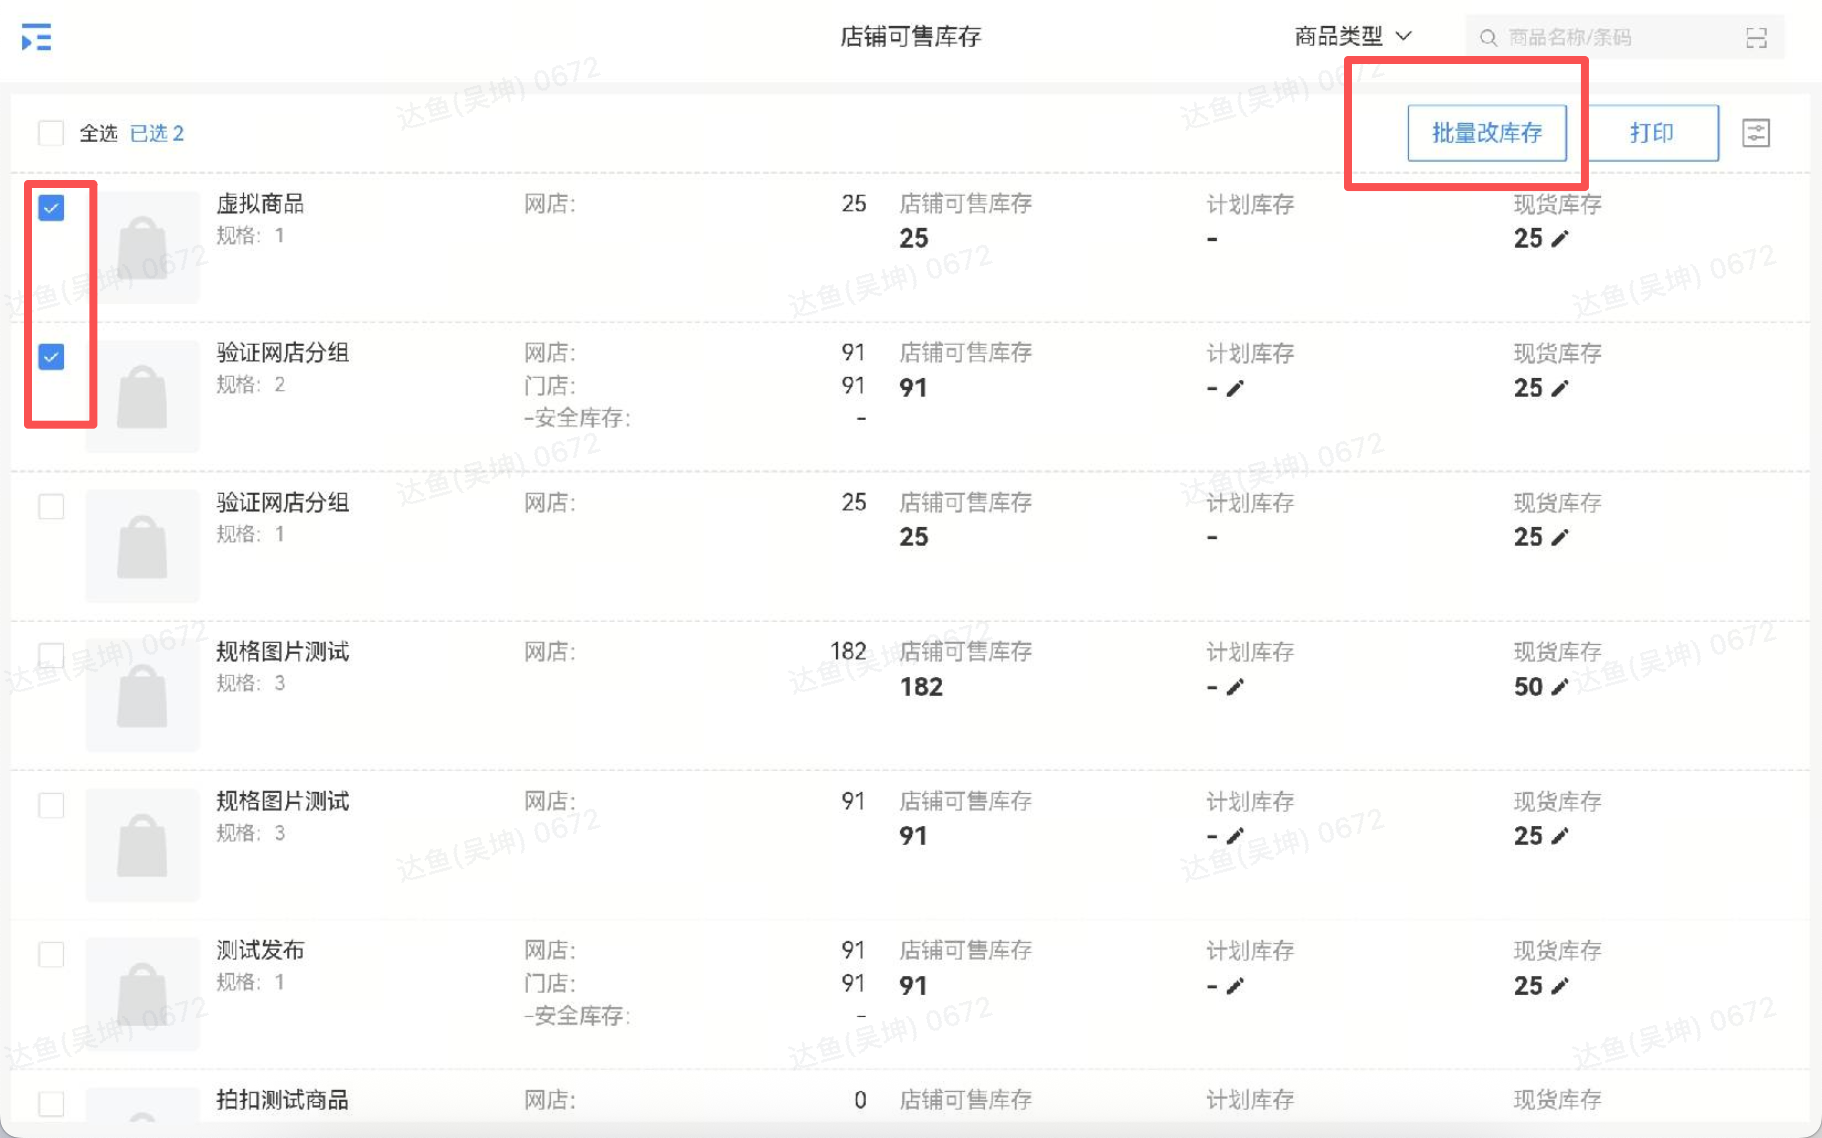This screenshot has width=1822, height=1138.
Task: Uncheck the checked 验证网店分组 row checkbox
Action: pyautogui.click(x=51, y=357)
